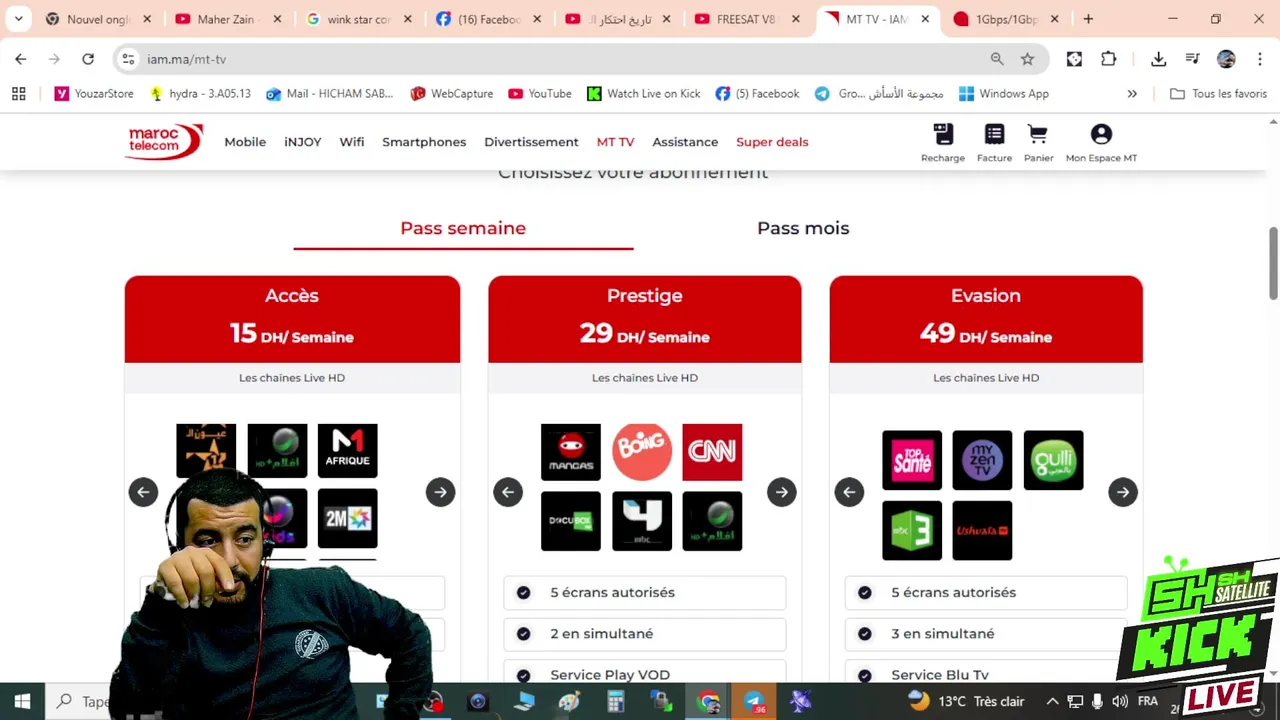The width and height of the screenshot is (1280, 720).
Task: Go back with browser back arrow
Action: click(x=21, y=59)
